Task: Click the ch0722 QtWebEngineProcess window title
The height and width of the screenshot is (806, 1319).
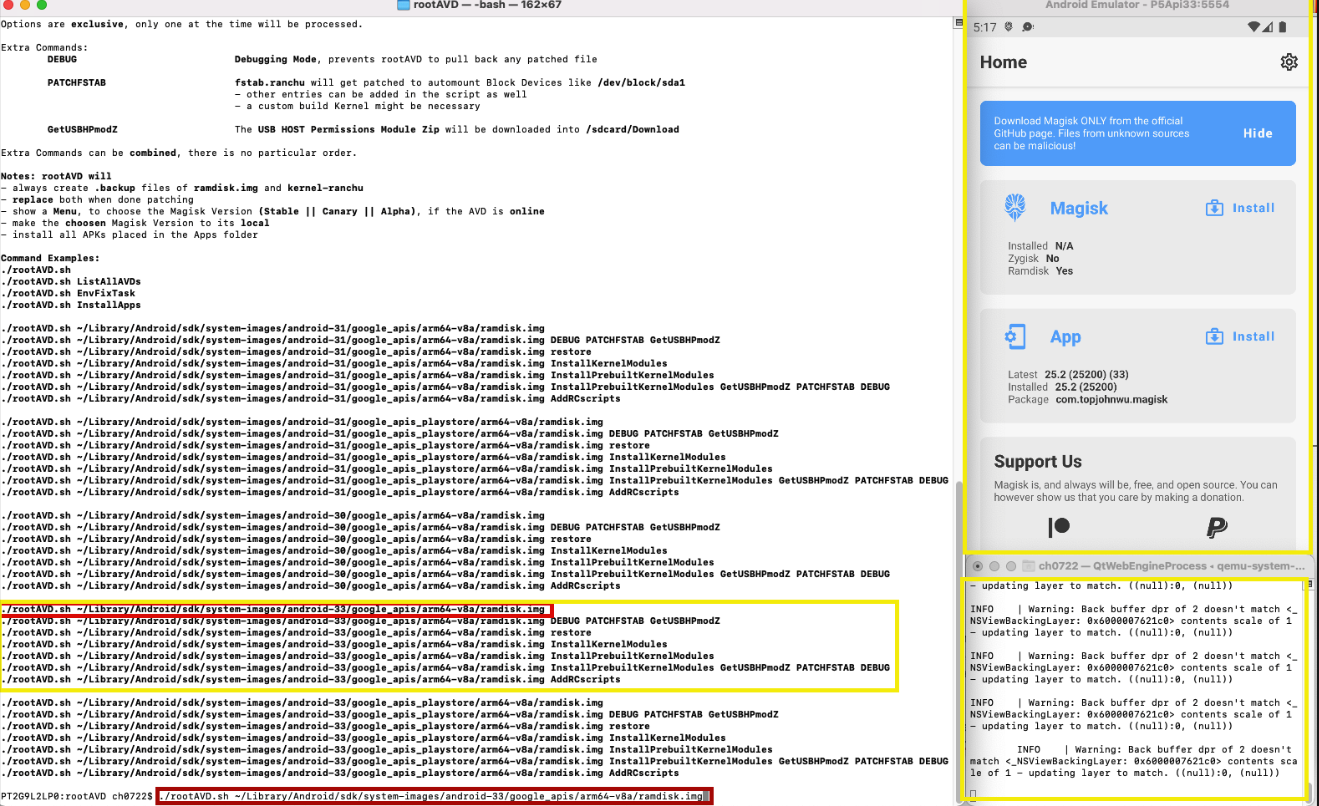Action: (x=1172, y=566)
